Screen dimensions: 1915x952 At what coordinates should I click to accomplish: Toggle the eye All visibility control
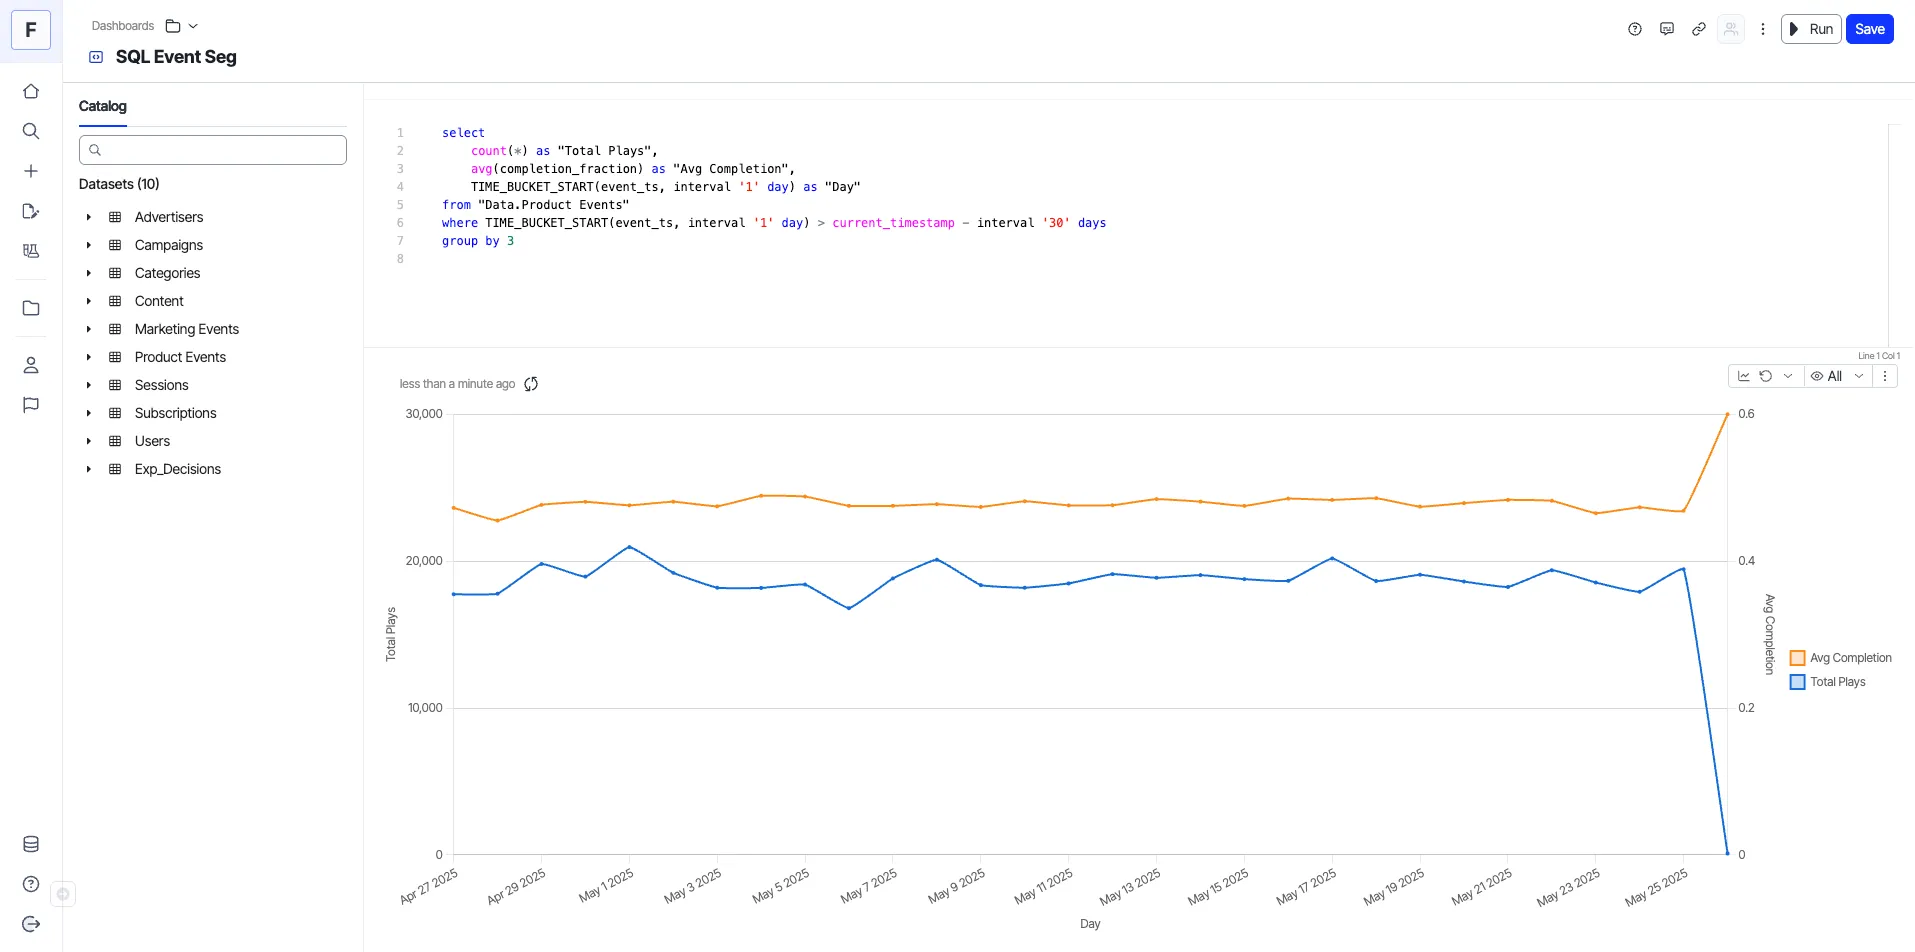1827,376
